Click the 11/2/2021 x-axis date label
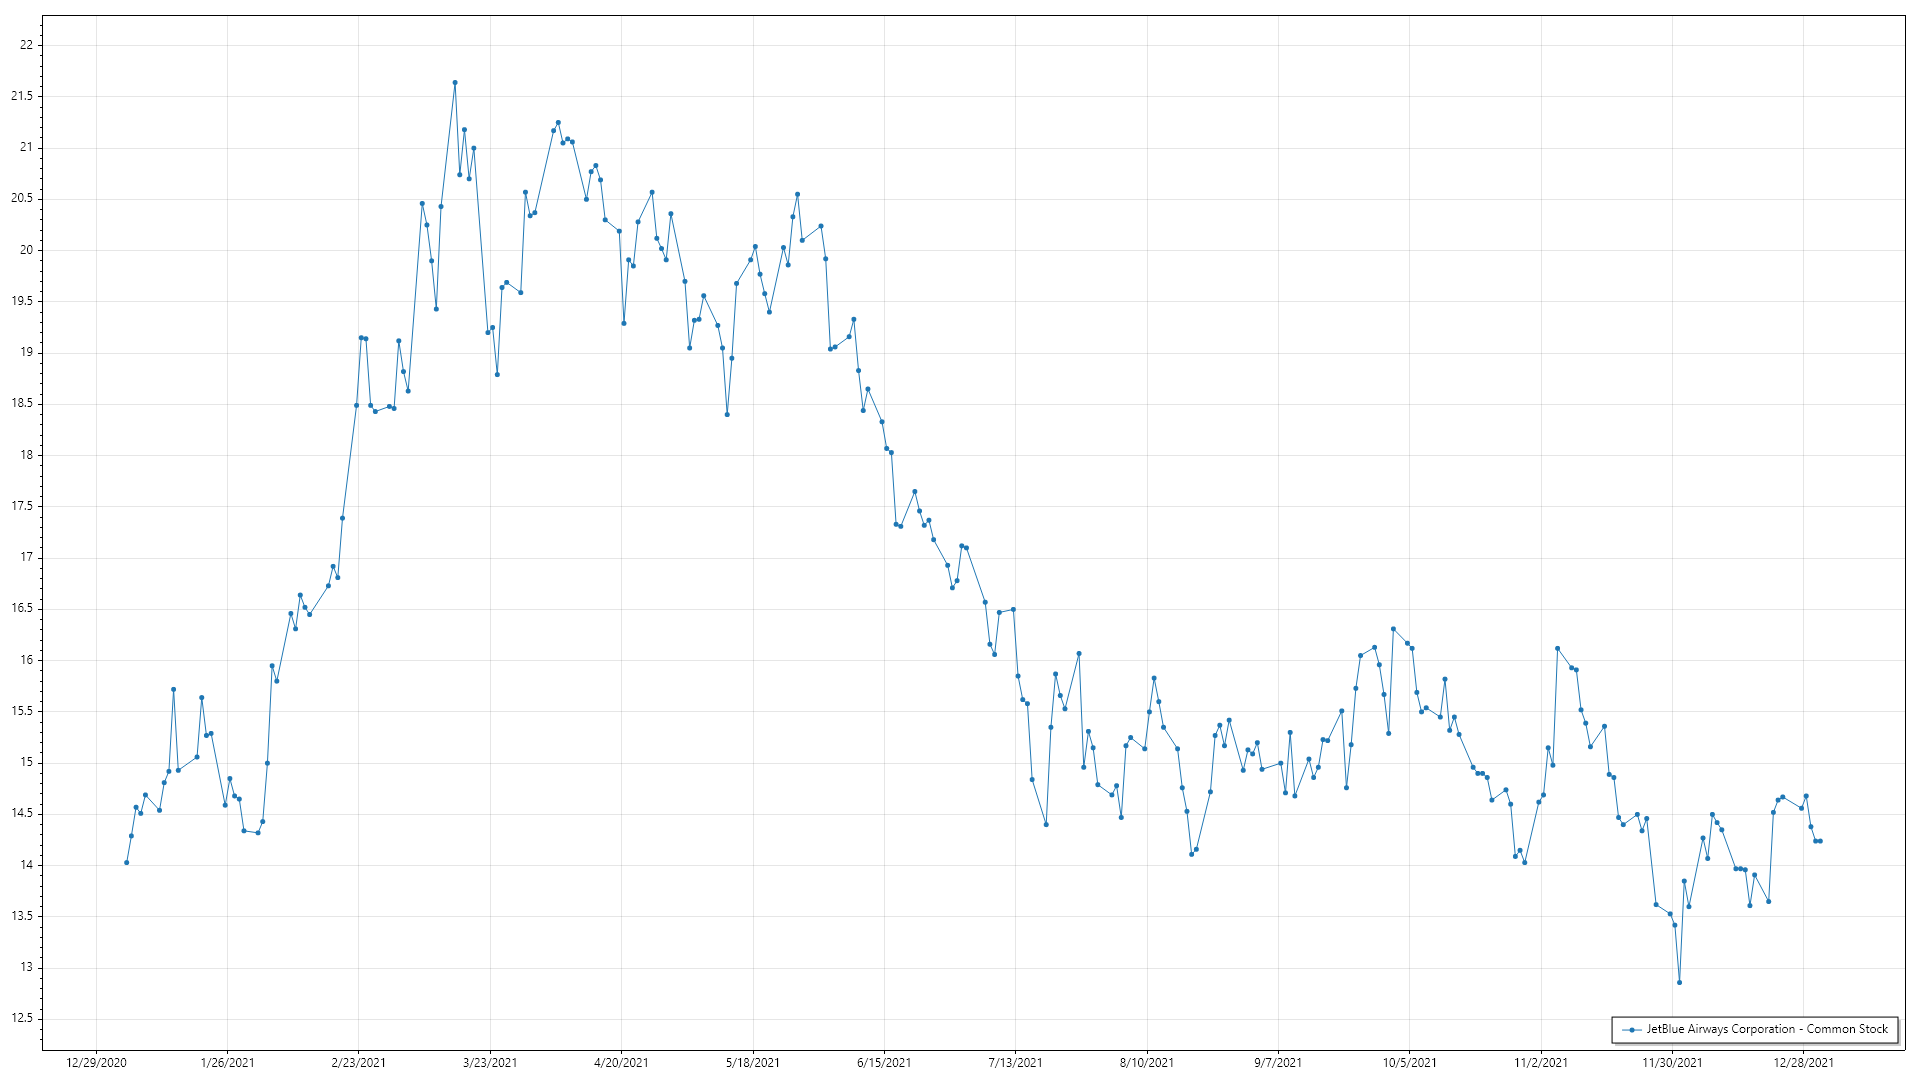The height and width of the screenshot is (1080, 1920). 1540,1062
